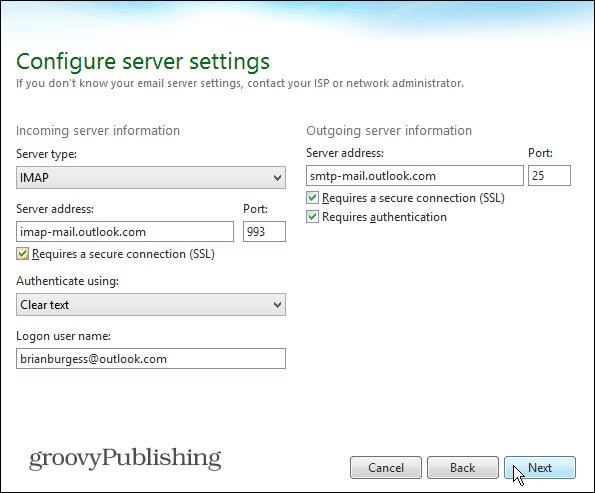
Task: Click the Configure server settings heading
Action: pyautogui.click(x=143, y=61)
